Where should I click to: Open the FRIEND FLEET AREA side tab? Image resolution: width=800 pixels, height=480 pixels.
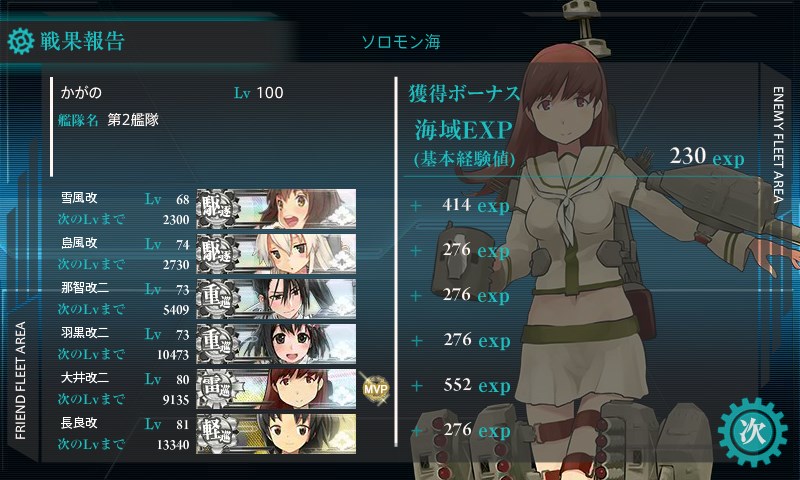coord(20,381)
